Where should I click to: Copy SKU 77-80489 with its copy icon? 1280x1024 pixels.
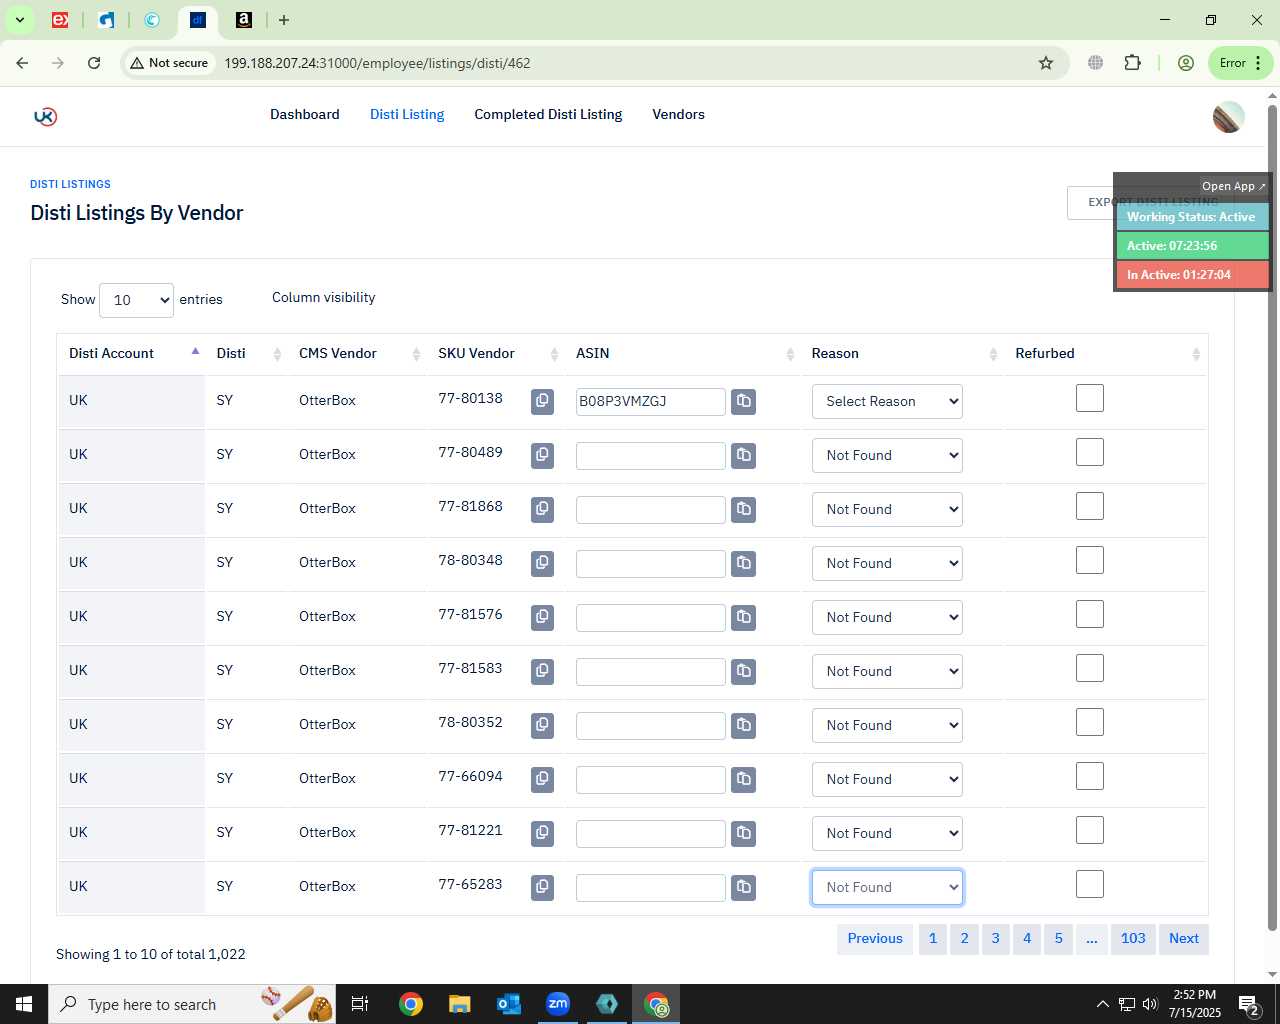pyautogui.click(x=542, y=455)
